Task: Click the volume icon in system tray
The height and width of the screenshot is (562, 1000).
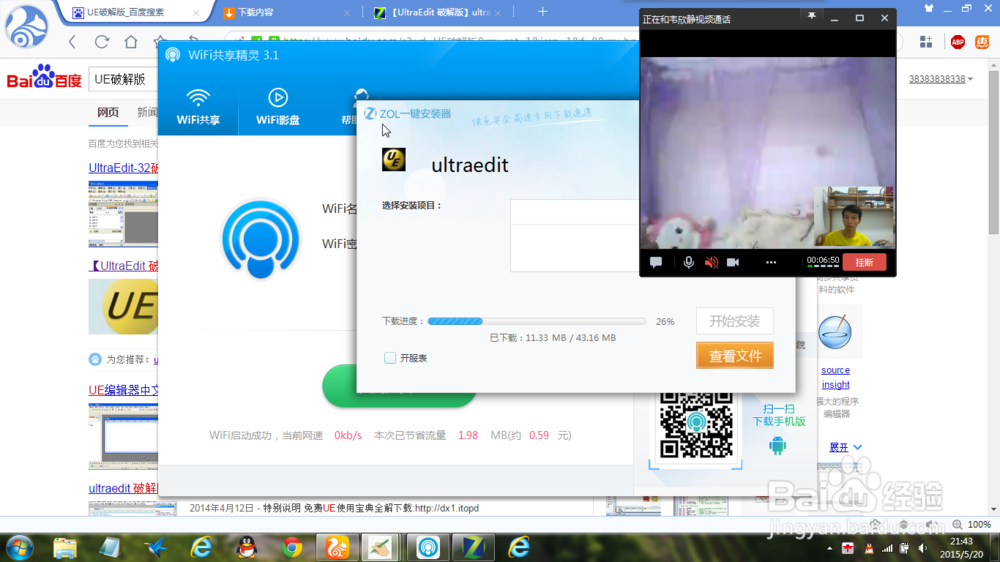Action: [x=923, y=549]
